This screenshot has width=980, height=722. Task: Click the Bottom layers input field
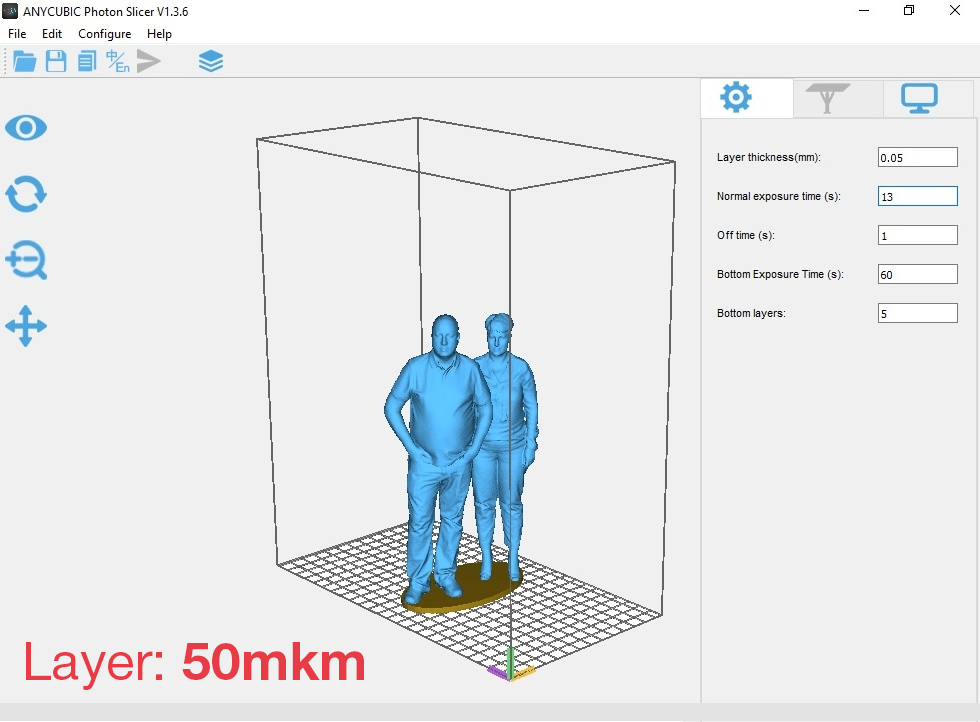tap(918, 313)
